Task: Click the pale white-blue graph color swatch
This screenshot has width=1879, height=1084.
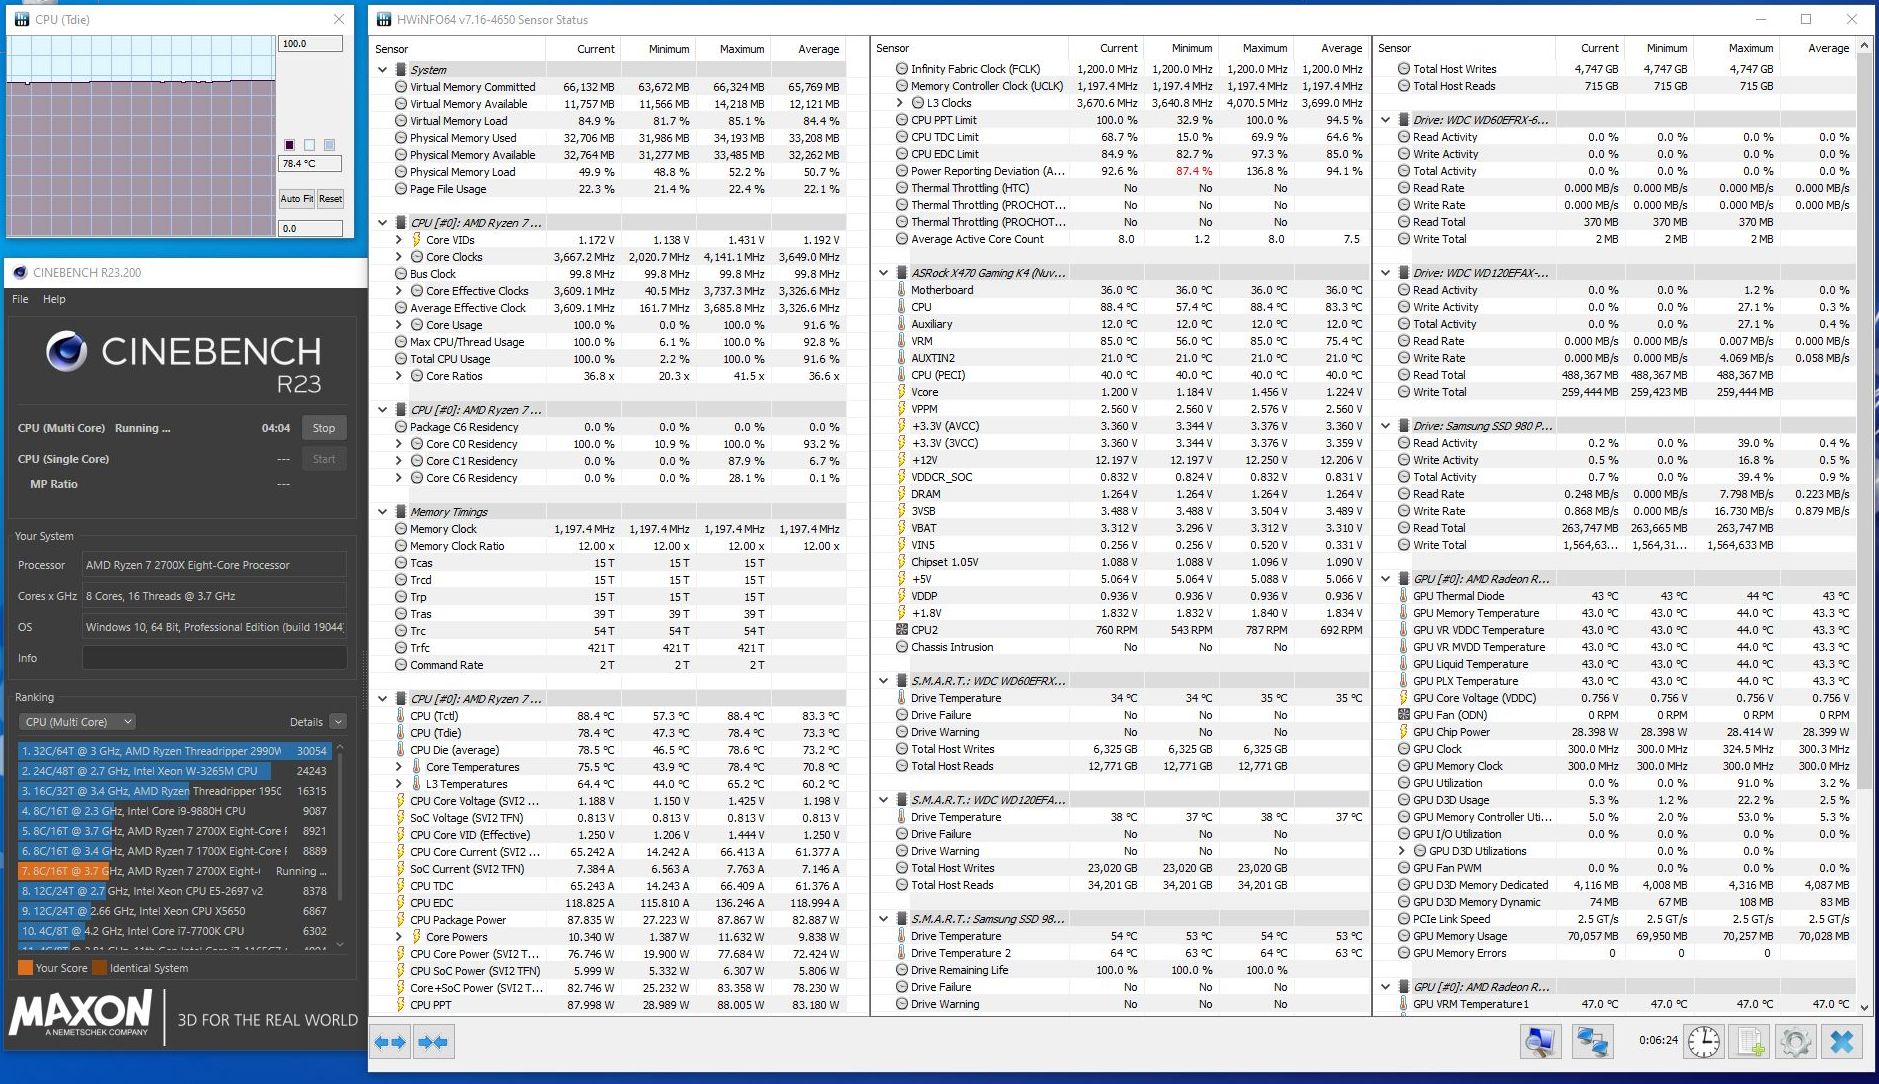Action: pos(310,145)
